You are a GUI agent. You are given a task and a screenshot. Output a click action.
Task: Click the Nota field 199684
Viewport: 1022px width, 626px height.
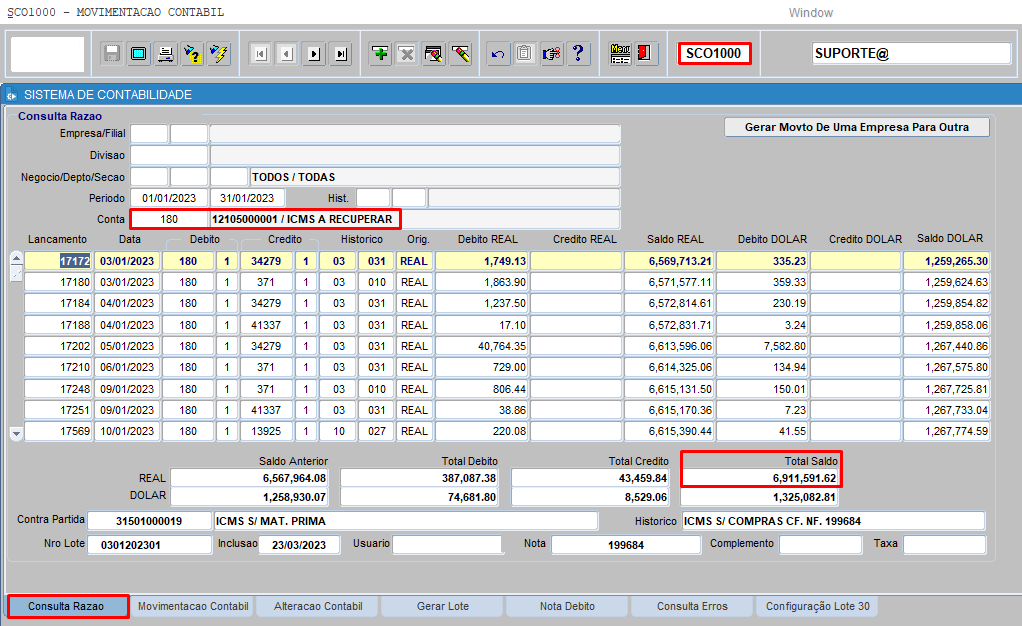626,545
